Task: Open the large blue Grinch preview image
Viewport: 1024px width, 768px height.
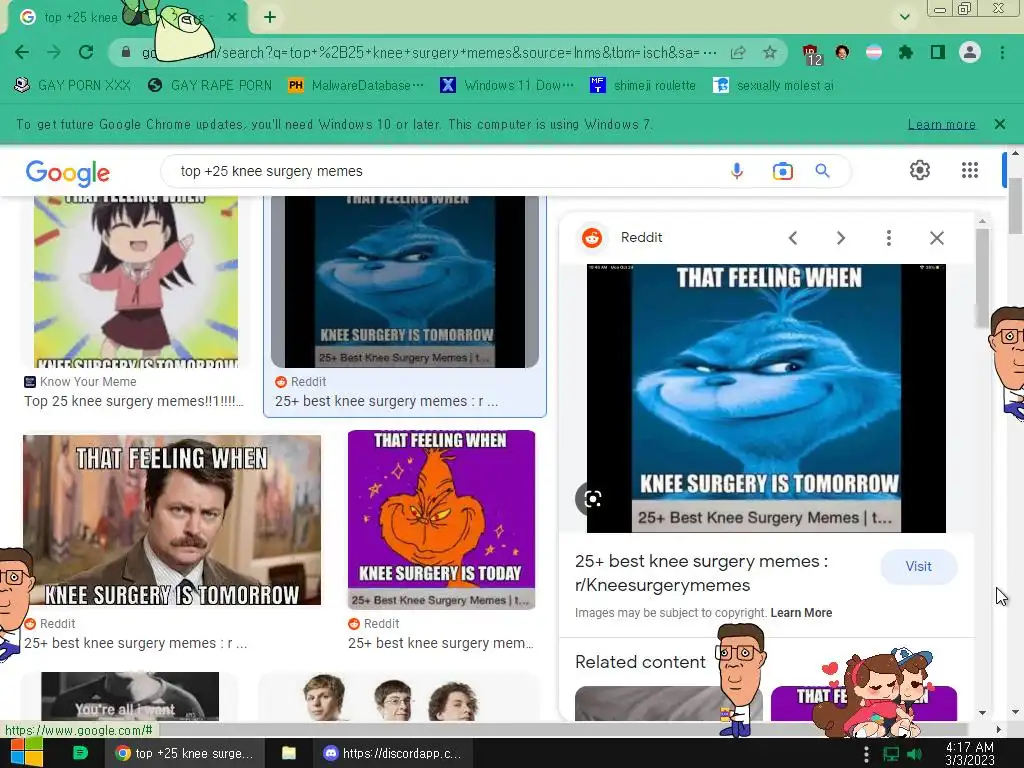Action: (766, 398)
